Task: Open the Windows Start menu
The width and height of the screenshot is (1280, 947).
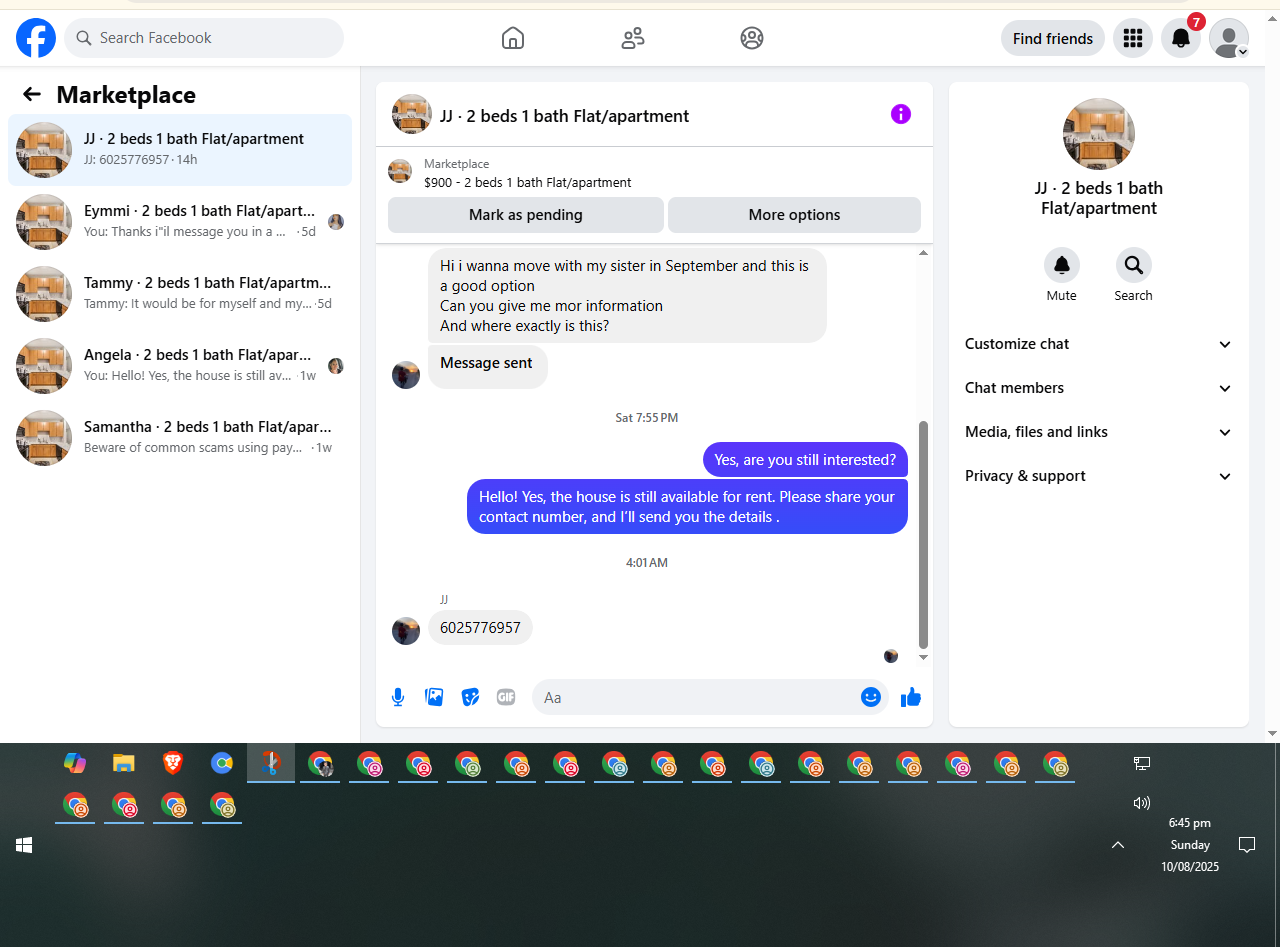Action: click(x=24, y=845)
